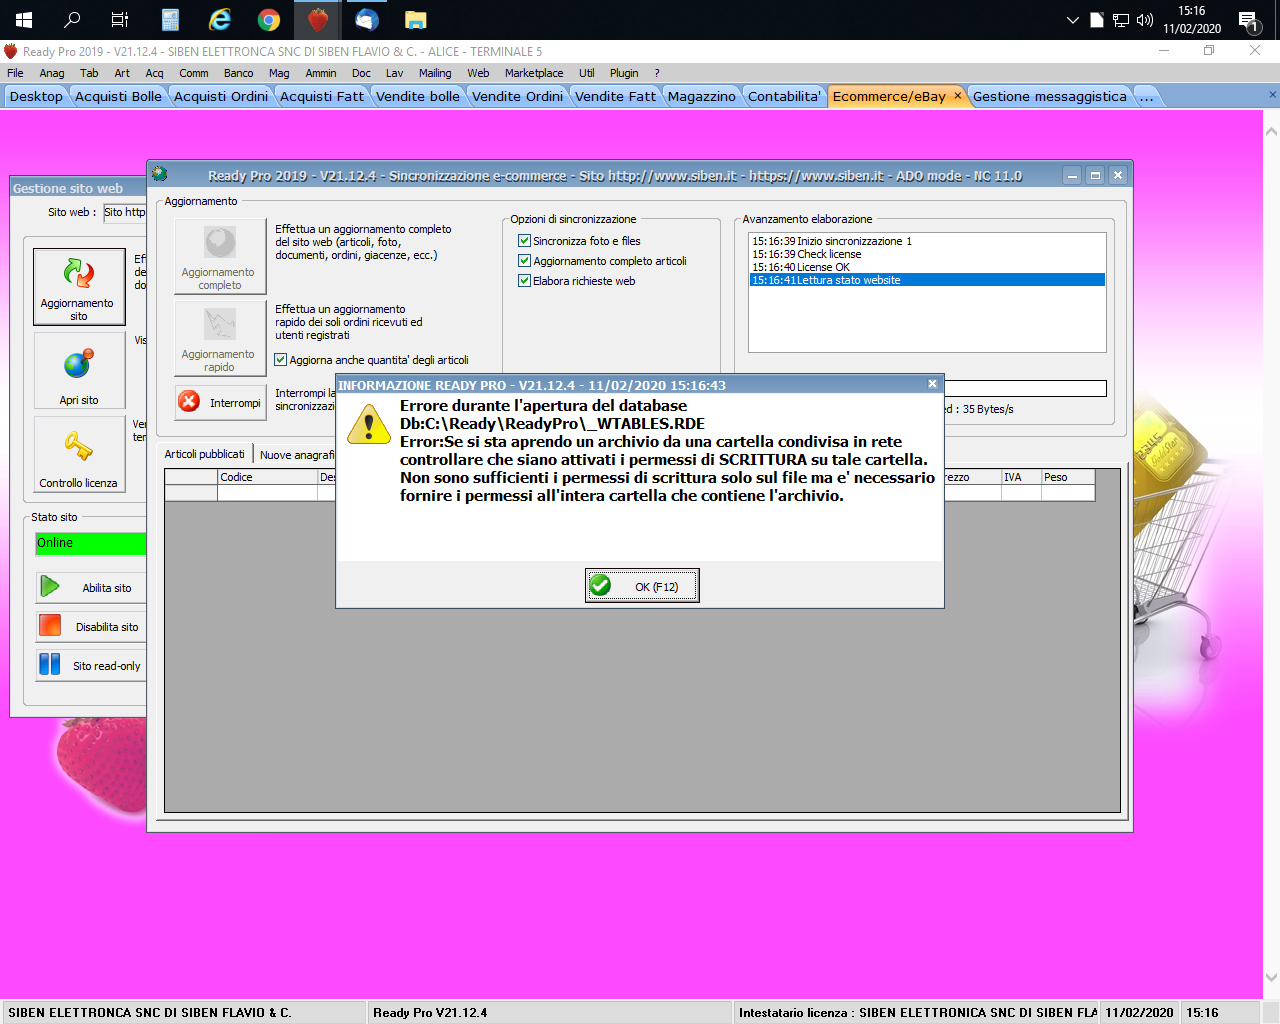Click the volume speaker tray icon
Image resolution: width=1280 pixels, height=1024 pixels.
[1145, 20]
